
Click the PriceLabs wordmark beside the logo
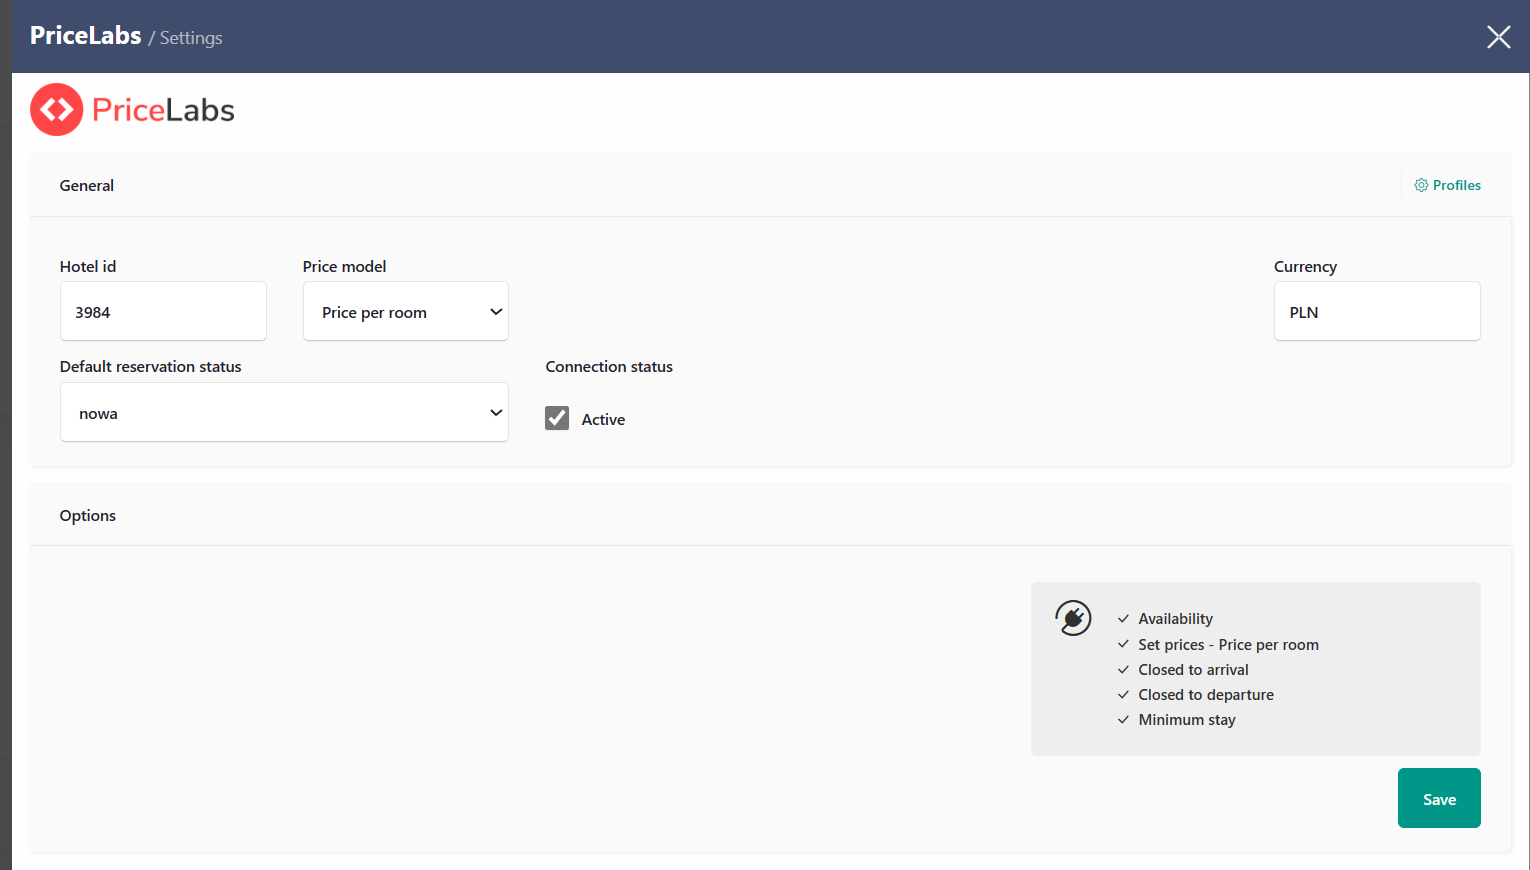click(x=163, y=110)
